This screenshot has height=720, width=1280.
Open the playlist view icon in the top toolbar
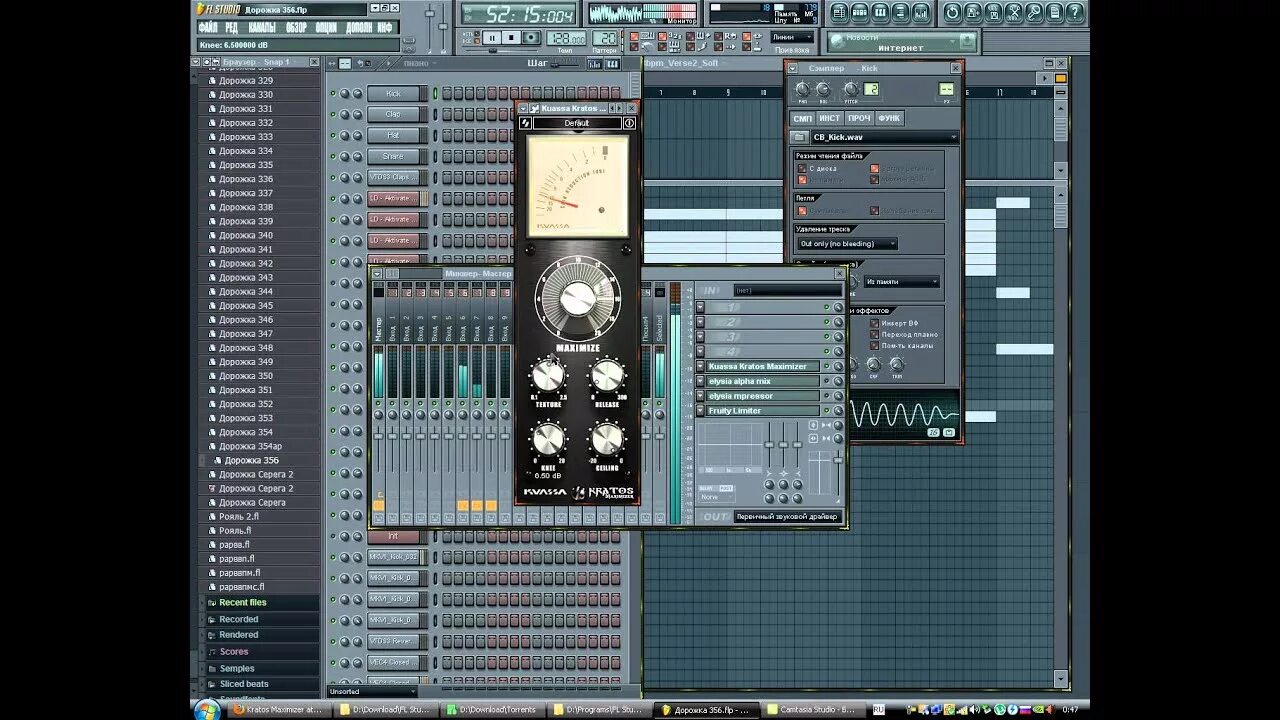[839, 13]
